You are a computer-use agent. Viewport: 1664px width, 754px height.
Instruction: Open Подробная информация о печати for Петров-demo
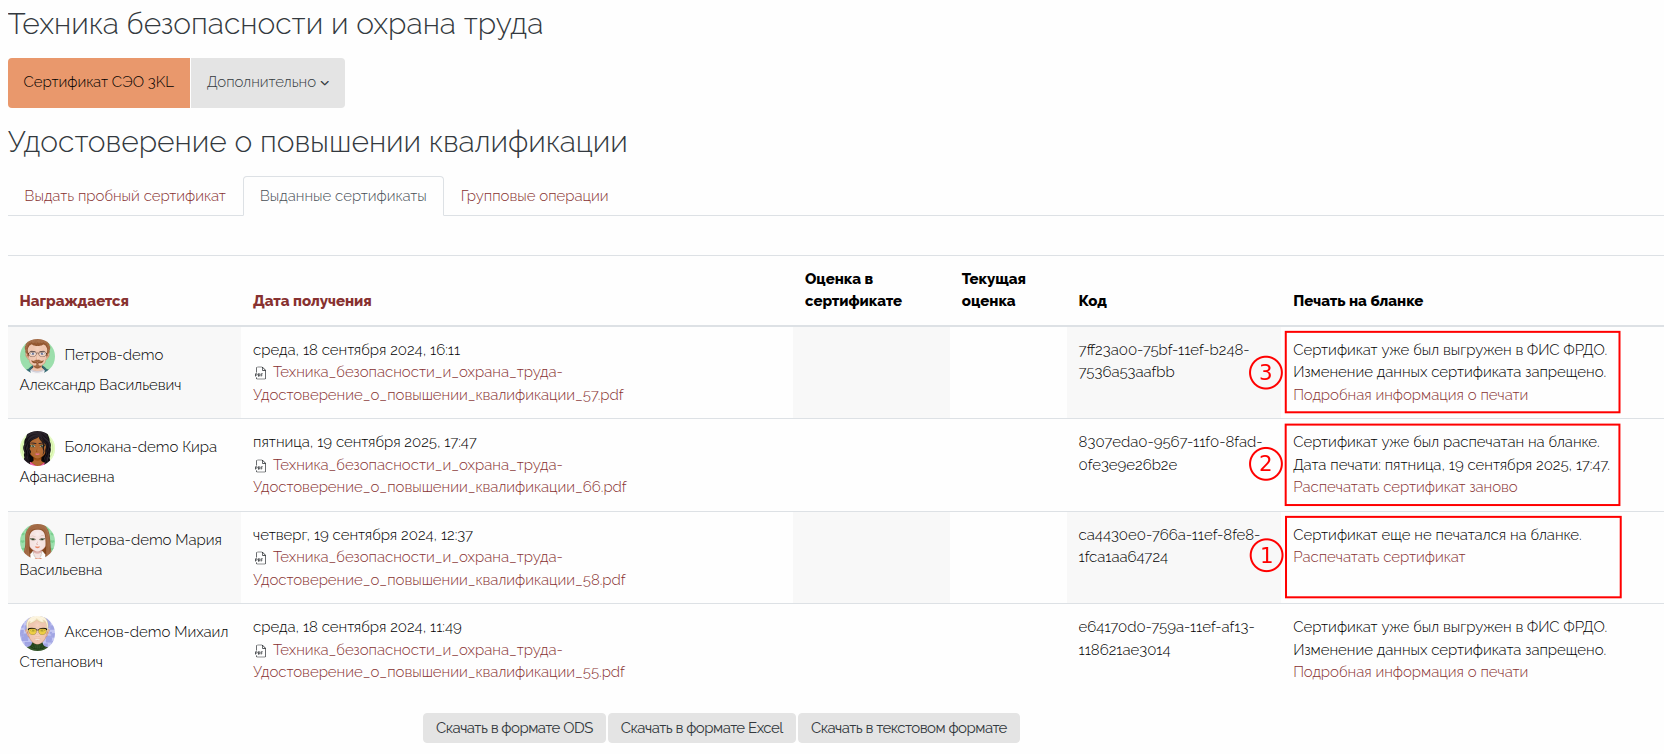1410,395
